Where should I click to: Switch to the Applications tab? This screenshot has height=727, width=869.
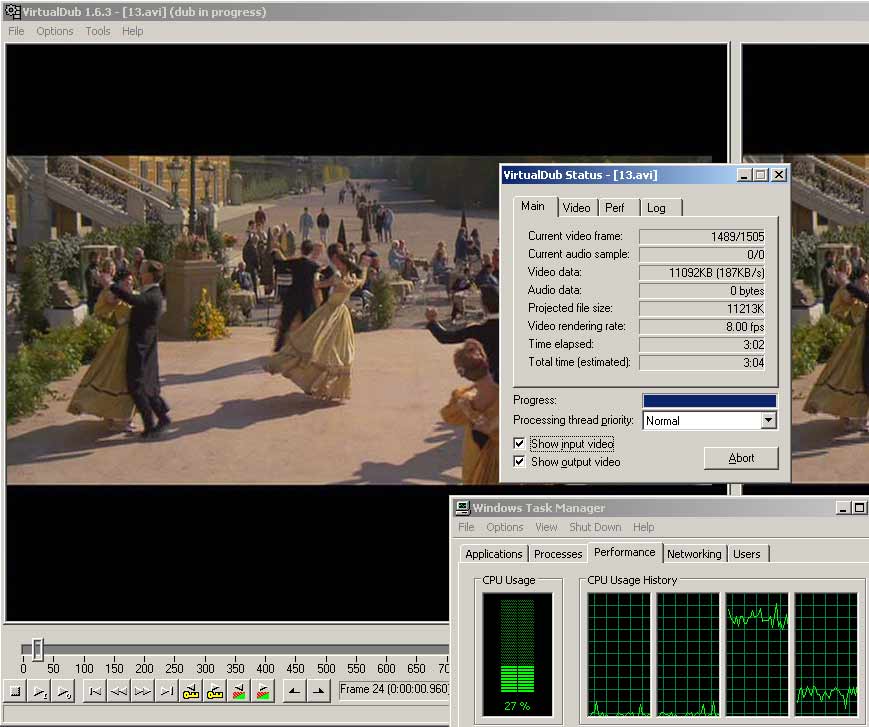pos(494,554)
